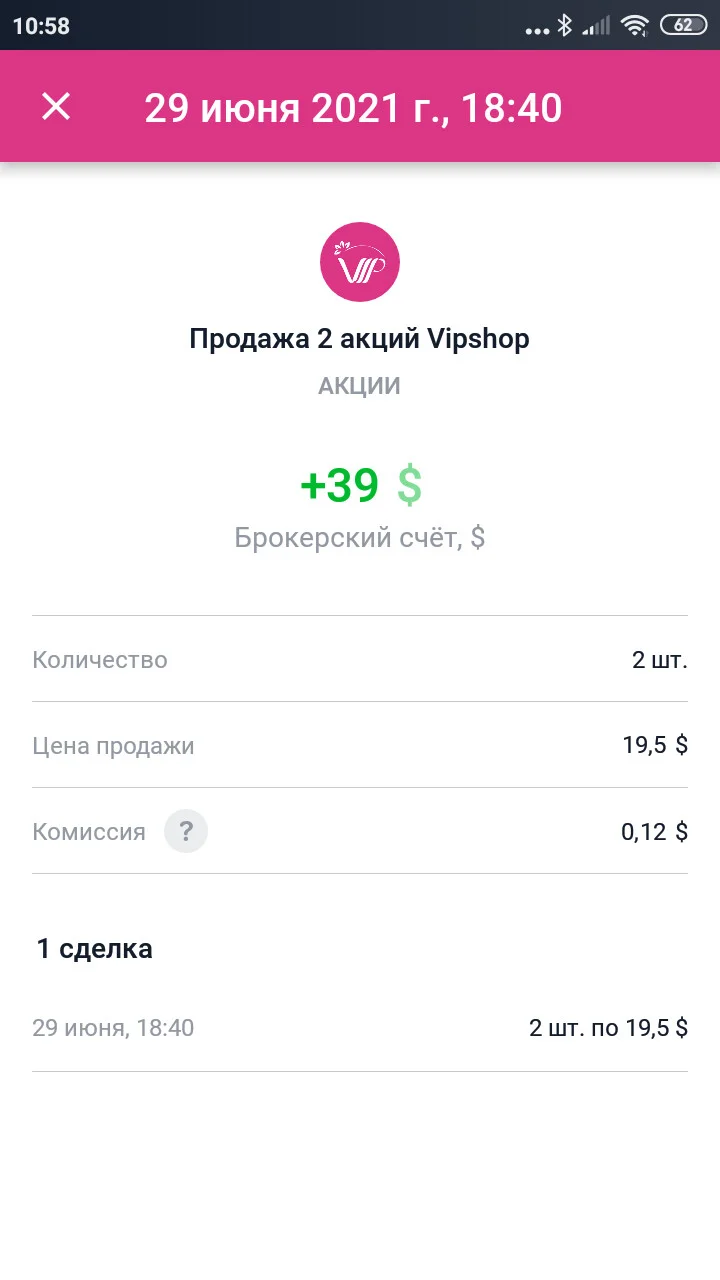720x1280 pixels.
Task: Select the header date 29 июня 2021 г., 18:40
Action: (353, 107)
